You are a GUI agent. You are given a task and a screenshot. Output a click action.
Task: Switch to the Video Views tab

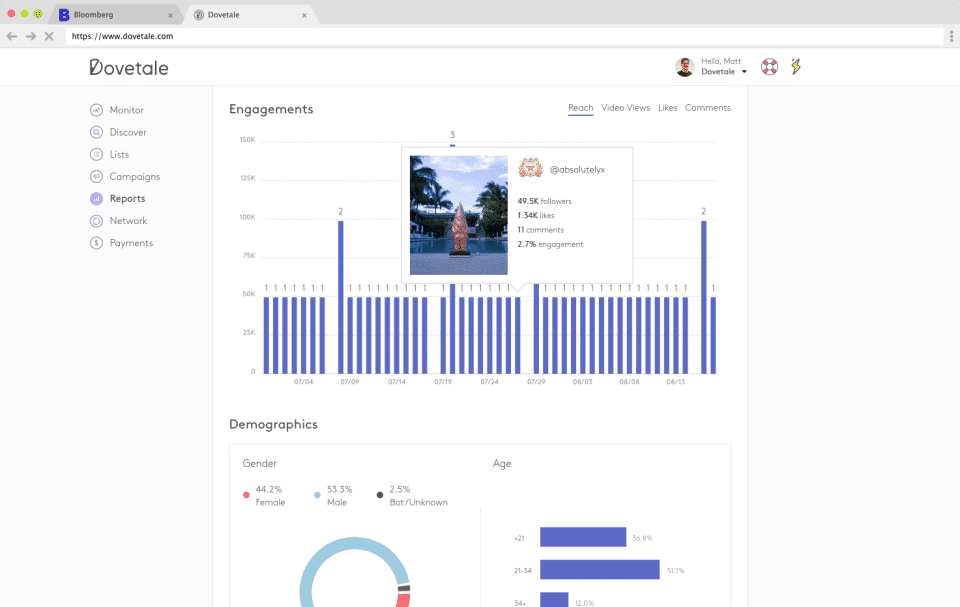point(625,108)
